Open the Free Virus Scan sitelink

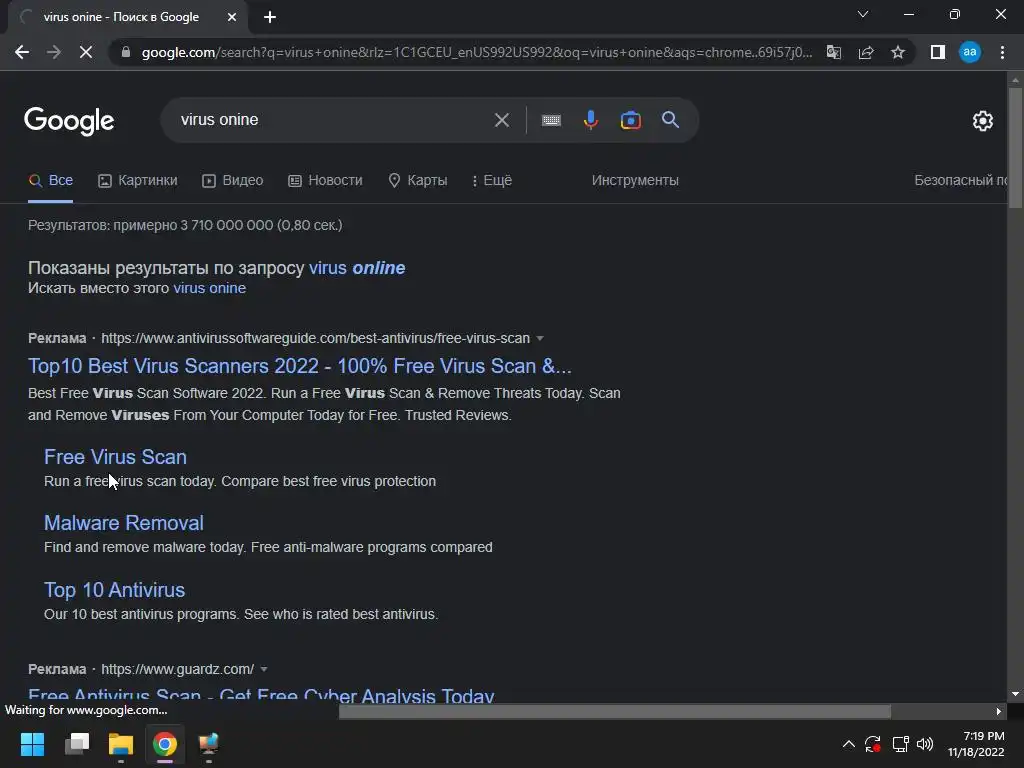coord(116,456)
